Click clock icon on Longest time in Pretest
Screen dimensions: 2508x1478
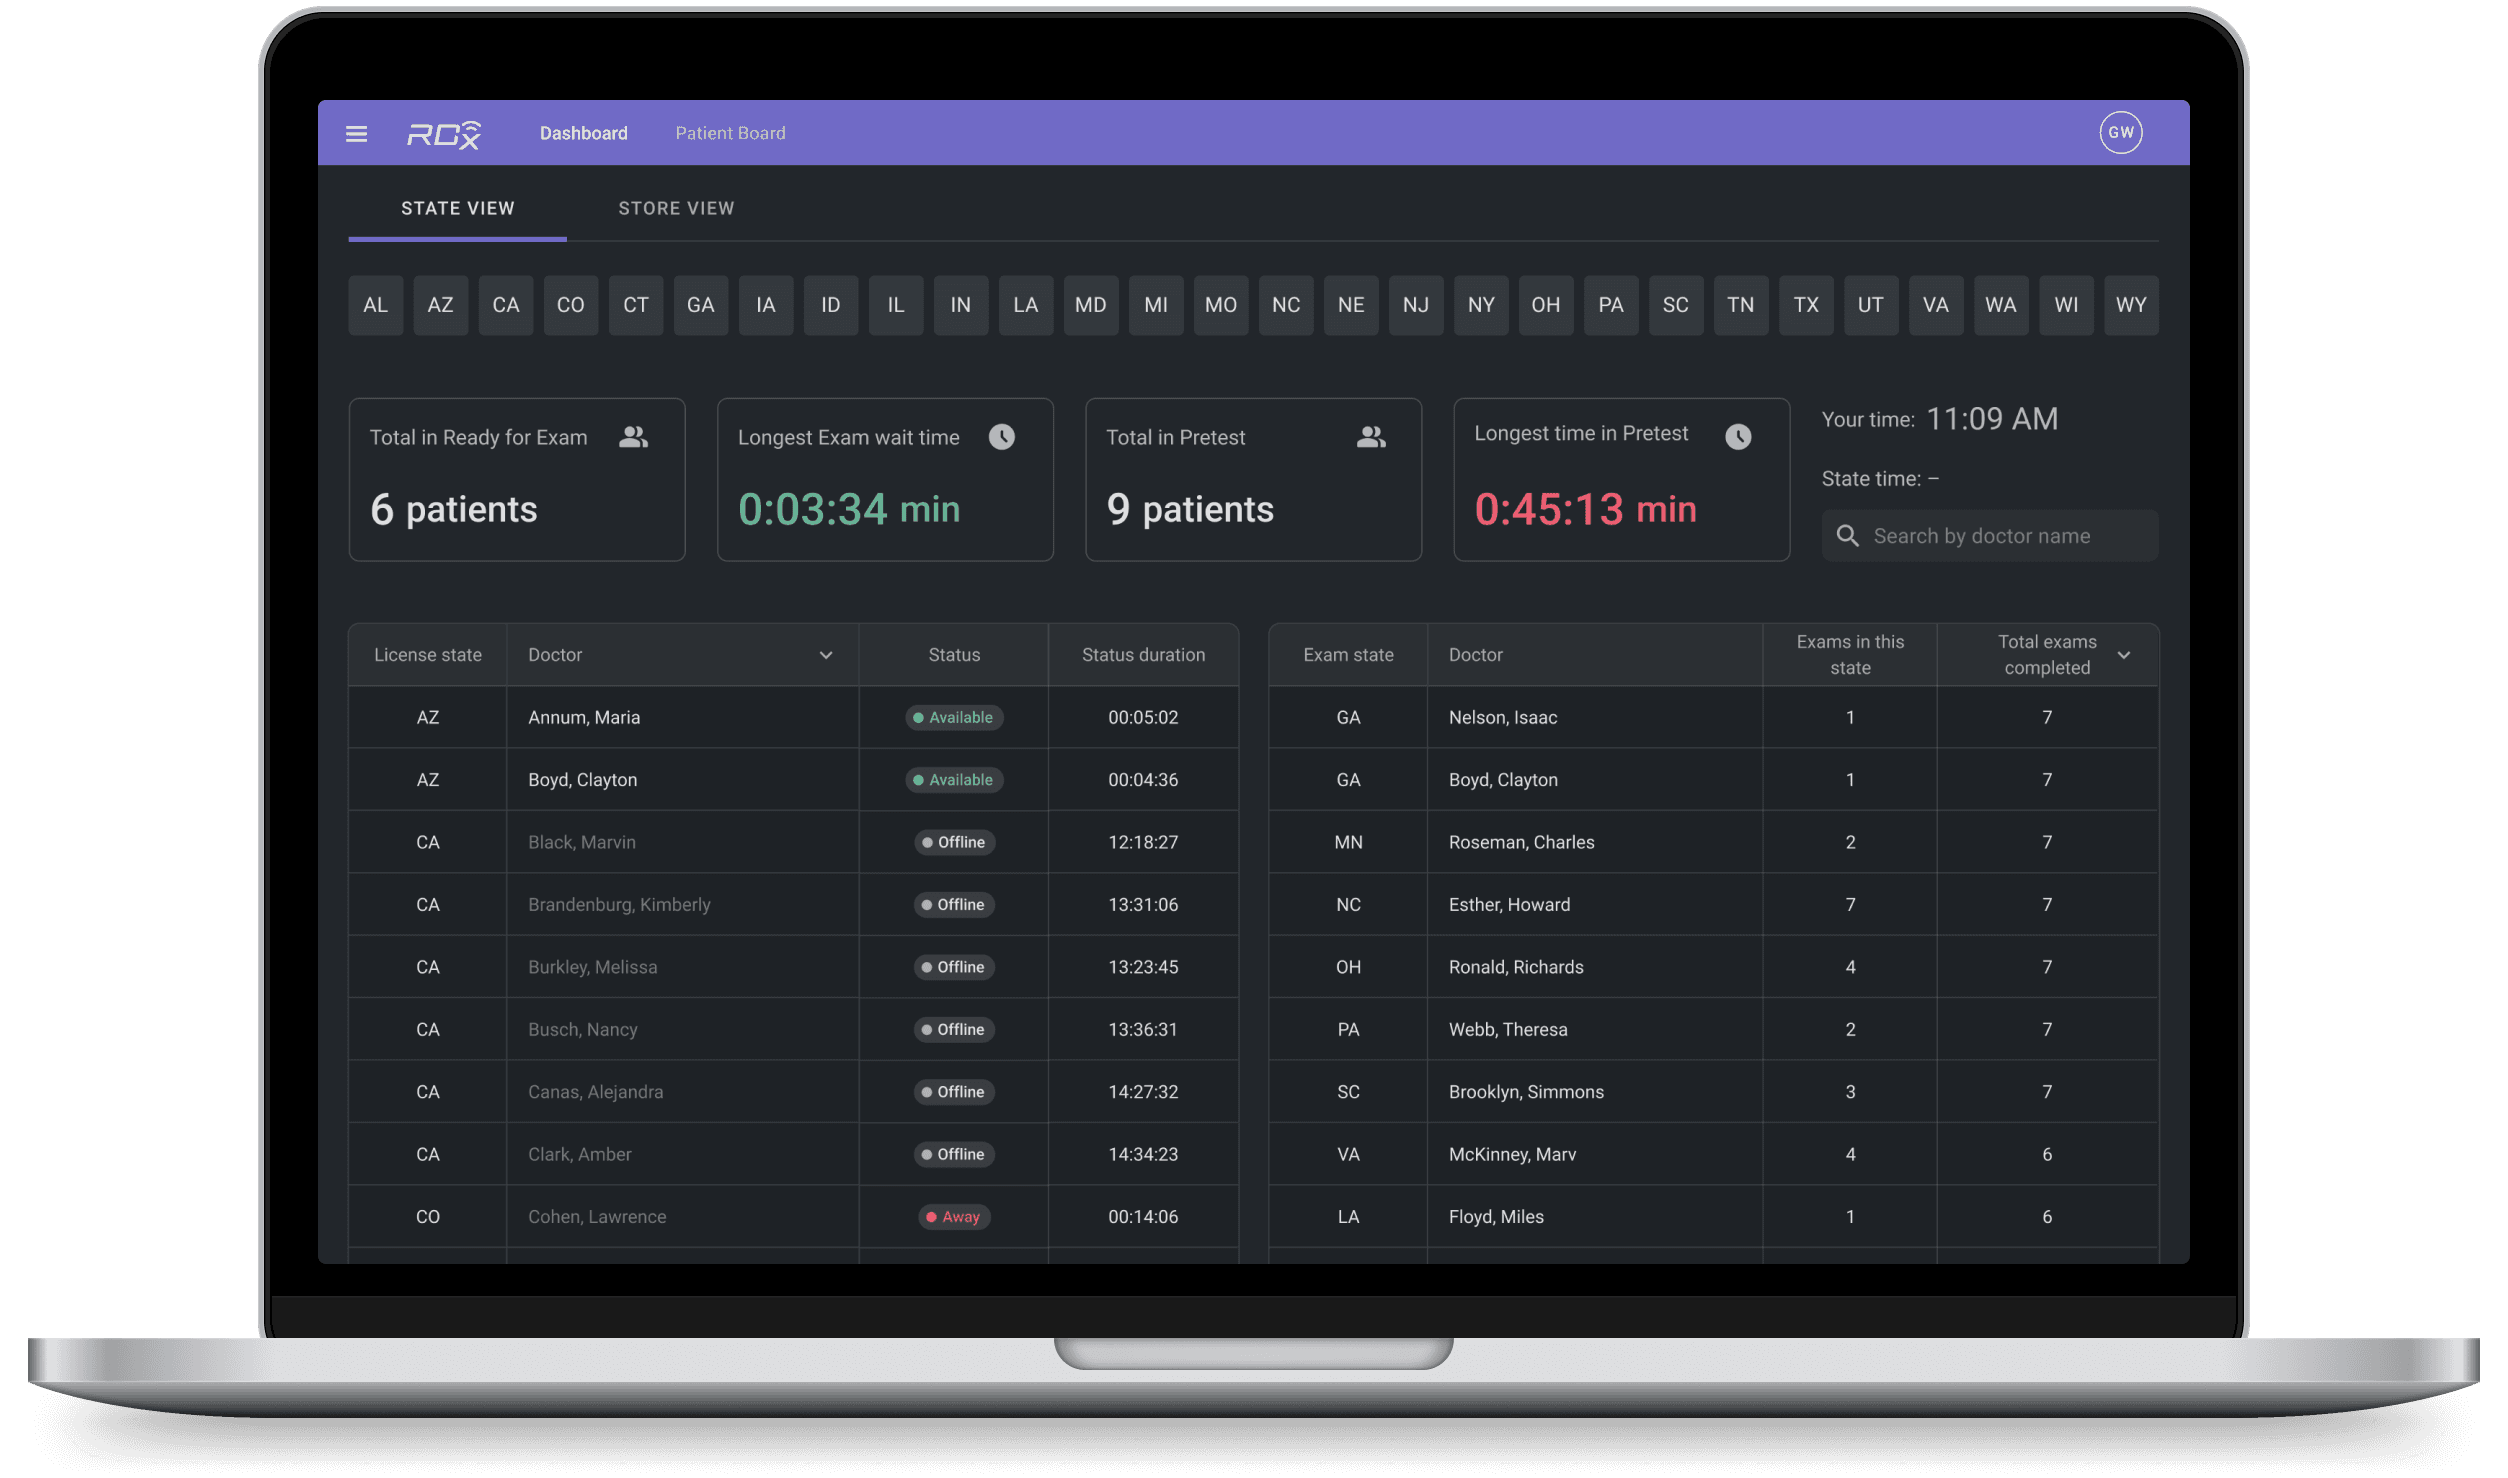pyautogui.click(x=1738, y=437)
